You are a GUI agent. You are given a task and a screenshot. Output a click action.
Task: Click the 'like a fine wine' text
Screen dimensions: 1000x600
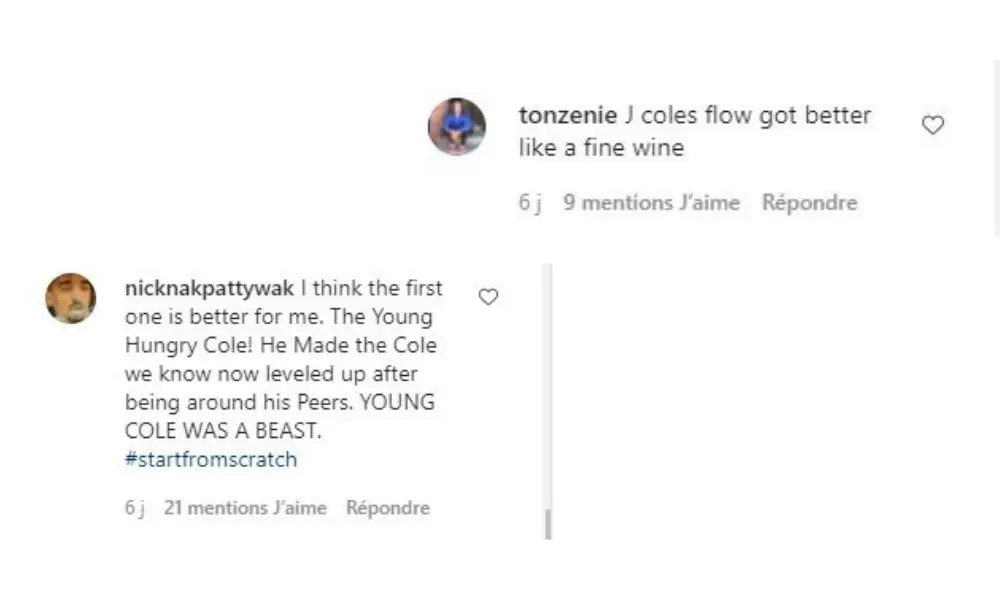(601, 149)
